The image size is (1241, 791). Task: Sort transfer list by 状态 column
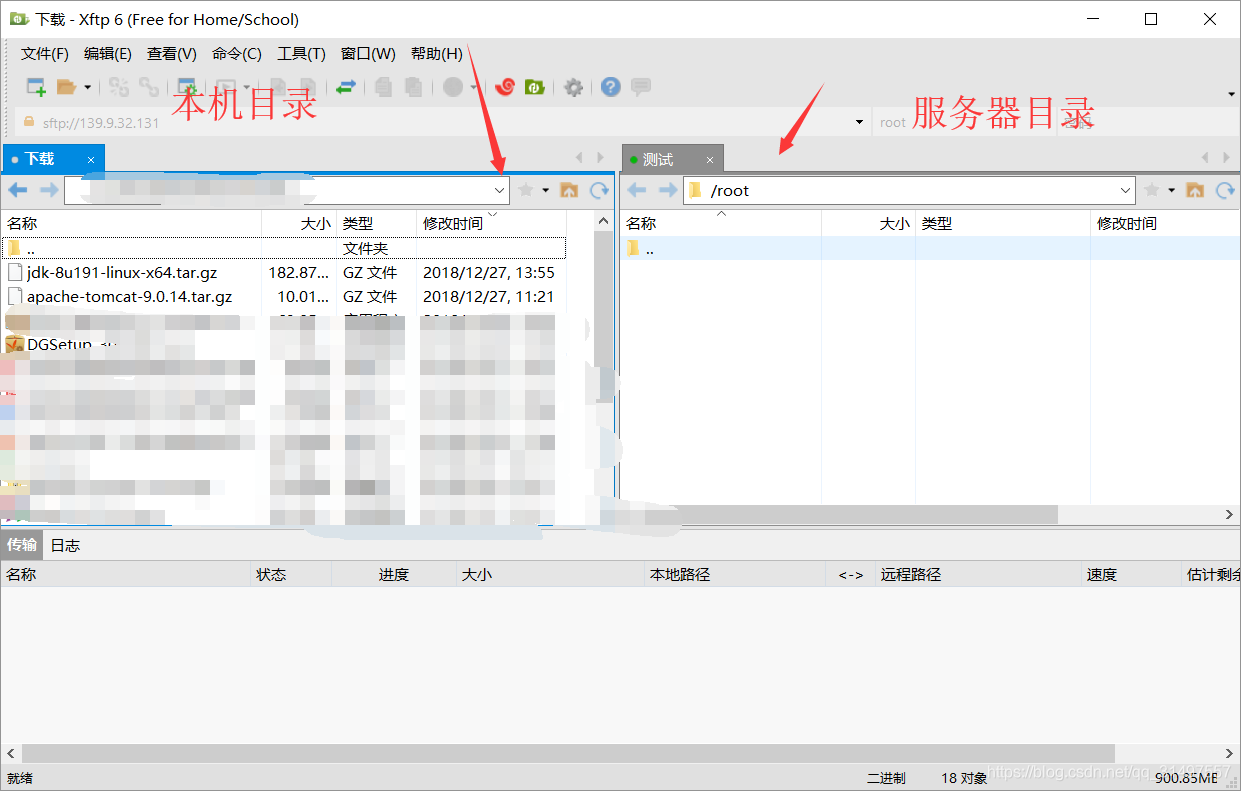click(x=291, y=574)
